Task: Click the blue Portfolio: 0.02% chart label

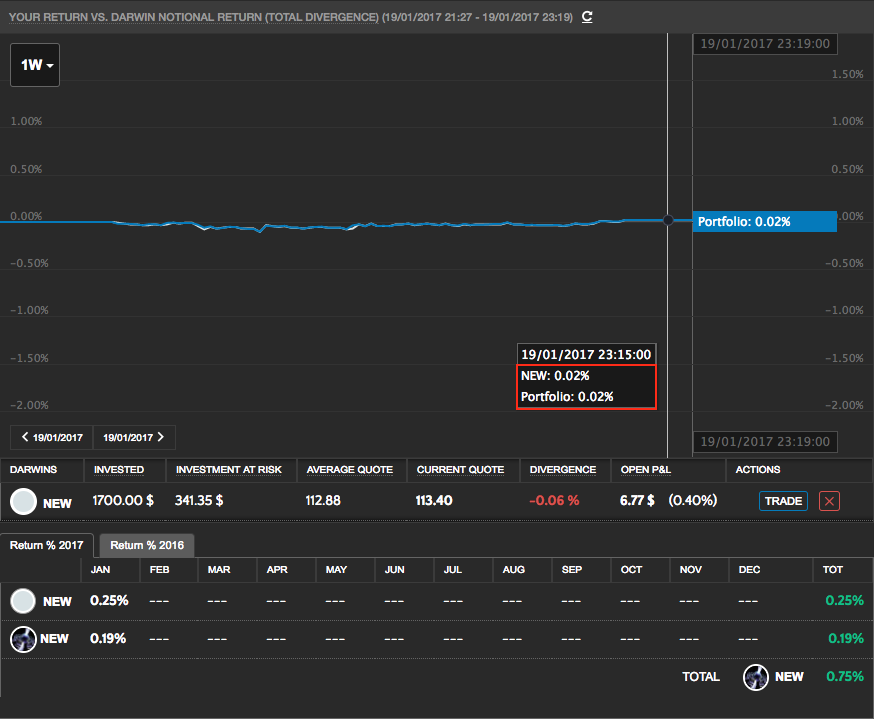Action: coord(764,221)
